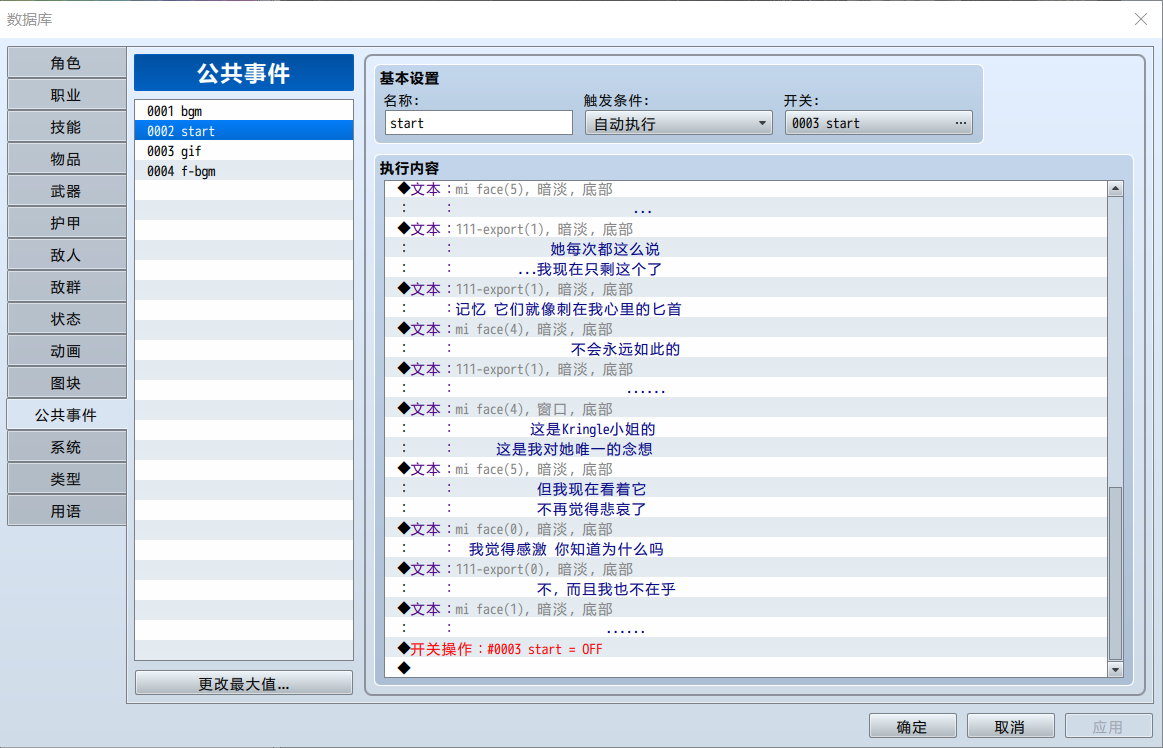The width and height of the screenshot is (1163, 748).
Task: Click scroll-up arrow of 执行内容 list
Action: (x=1115, y=189)
